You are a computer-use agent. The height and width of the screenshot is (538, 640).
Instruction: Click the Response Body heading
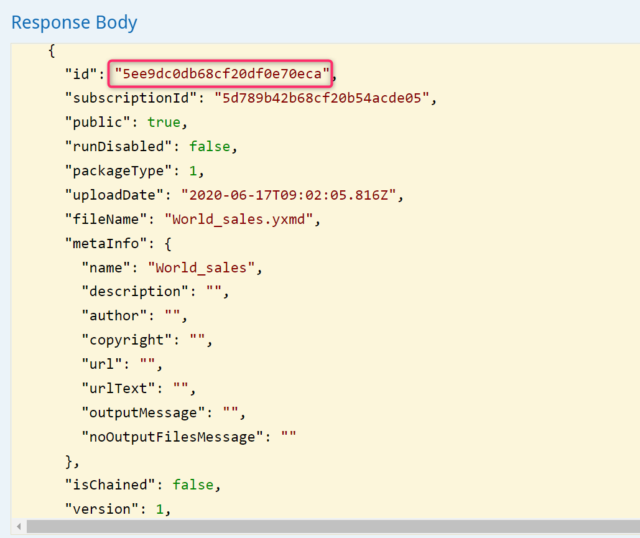click(x=74, y=22)
